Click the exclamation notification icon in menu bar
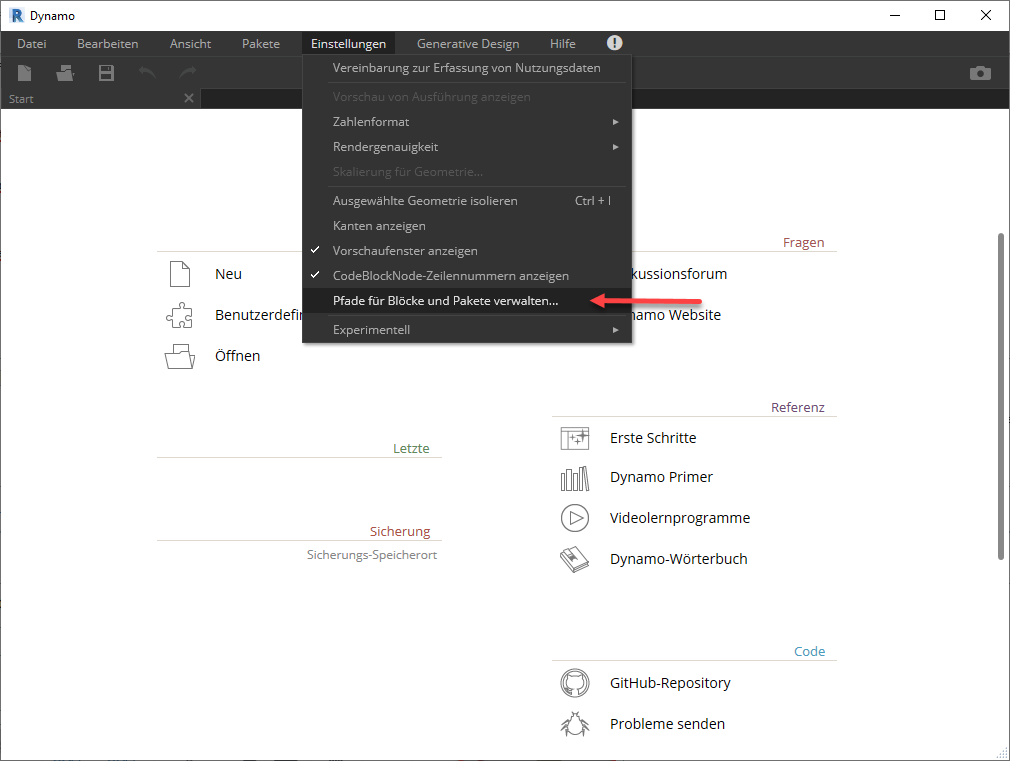The height and width of the screenshot is (761, 1010). pos(614,43)
